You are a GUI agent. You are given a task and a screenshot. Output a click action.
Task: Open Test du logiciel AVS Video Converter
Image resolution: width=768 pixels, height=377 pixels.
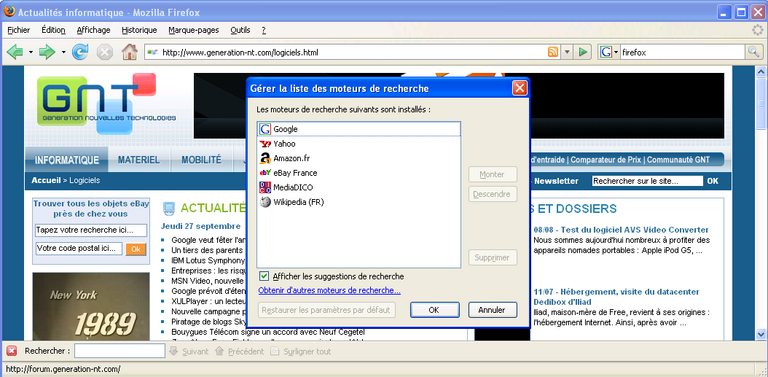click(x=621, y=230)
